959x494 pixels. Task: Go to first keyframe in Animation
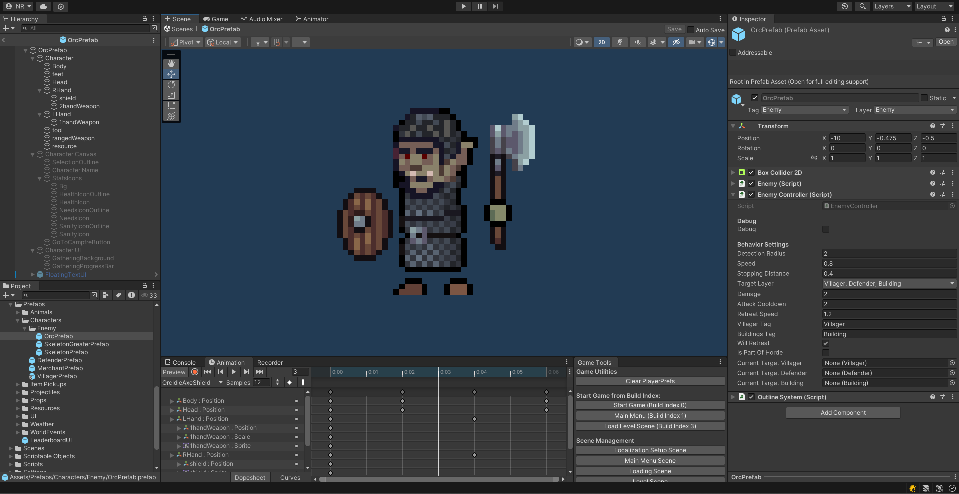pyautogui.click(x=207, y=372)
